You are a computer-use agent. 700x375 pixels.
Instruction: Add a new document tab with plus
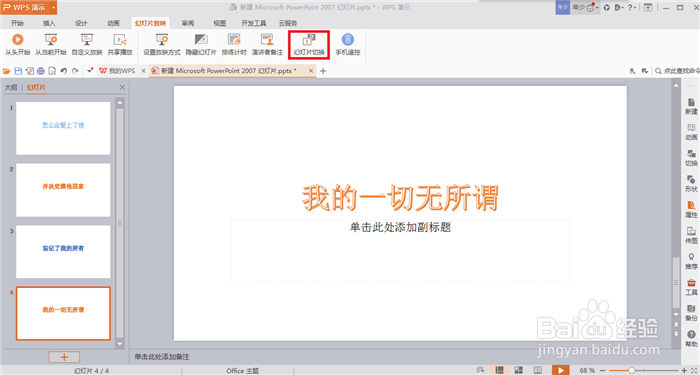323,71
